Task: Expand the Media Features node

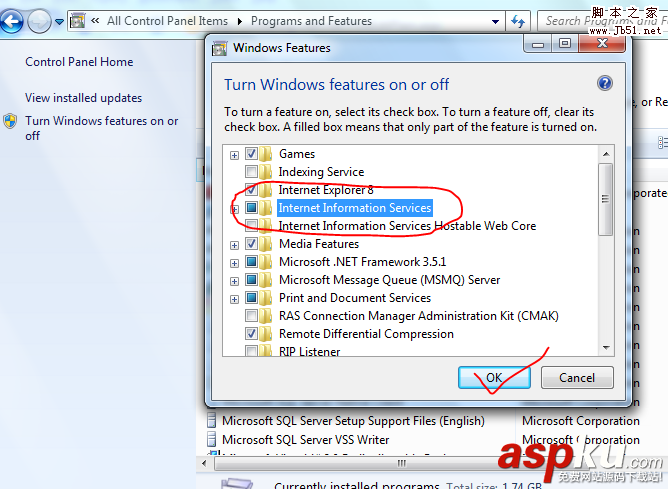Action: pos(234,245)
